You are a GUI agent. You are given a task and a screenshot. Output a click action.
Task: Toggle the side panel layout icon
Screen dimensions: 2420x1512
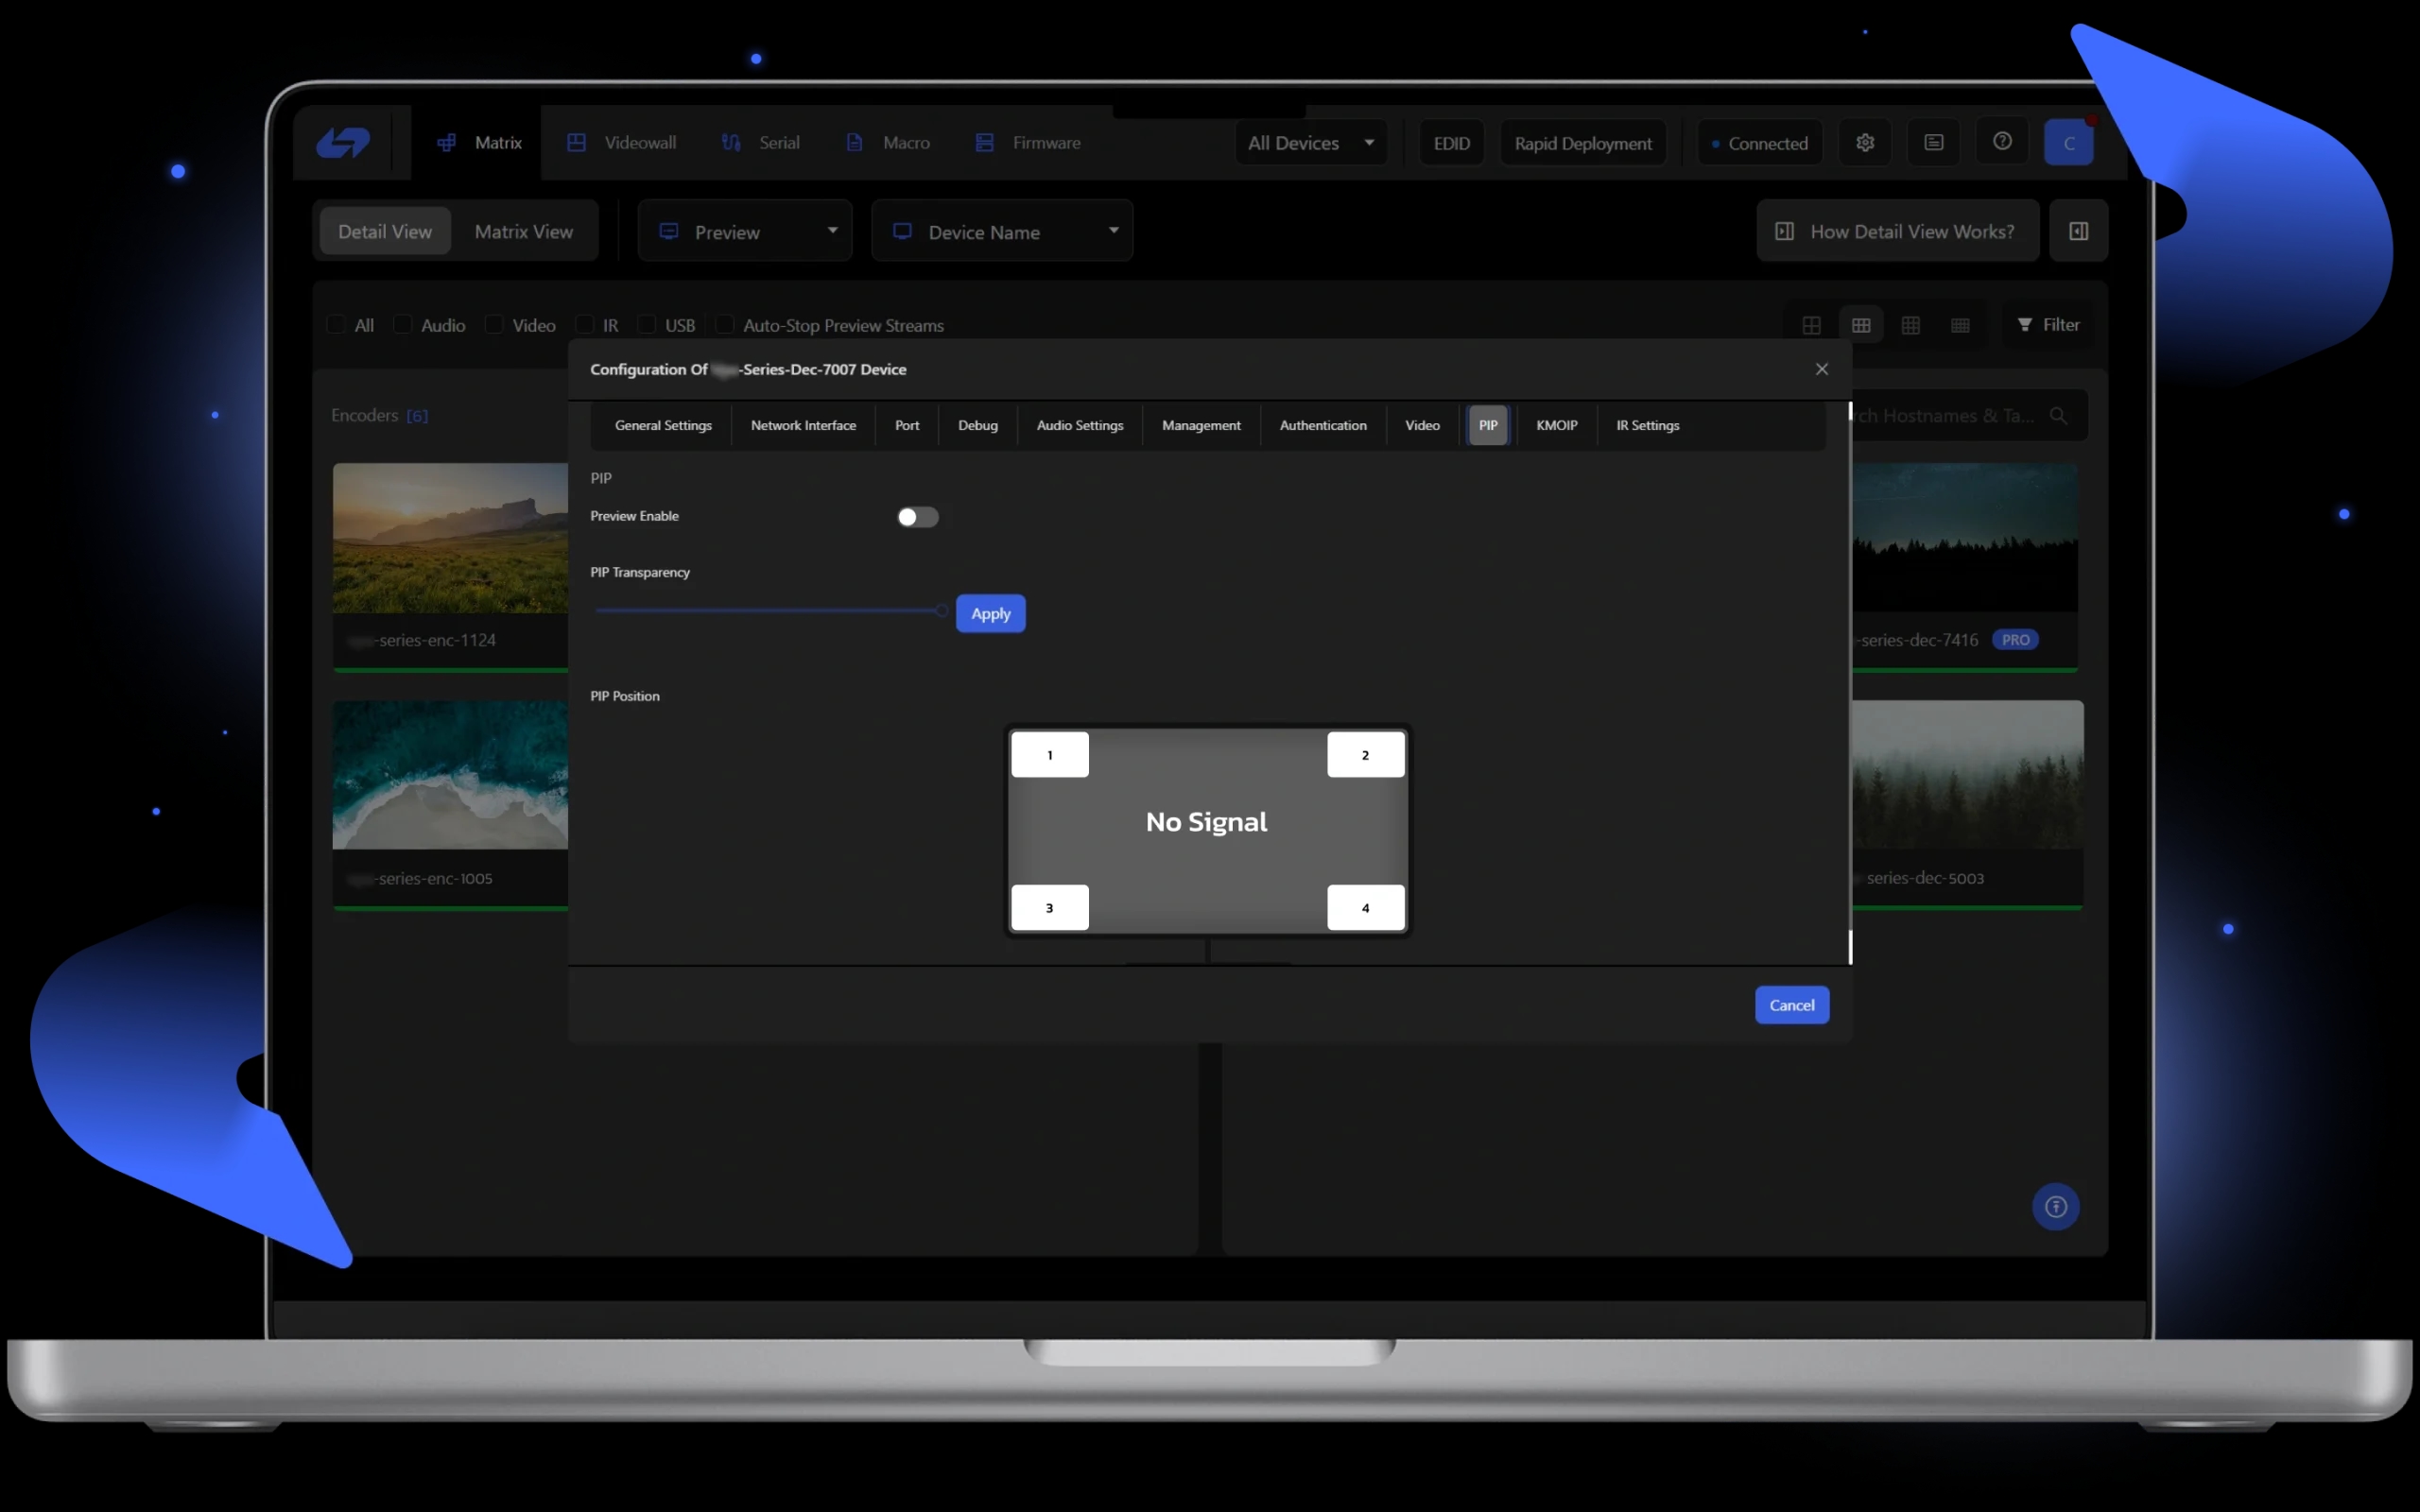(2078, 231)
